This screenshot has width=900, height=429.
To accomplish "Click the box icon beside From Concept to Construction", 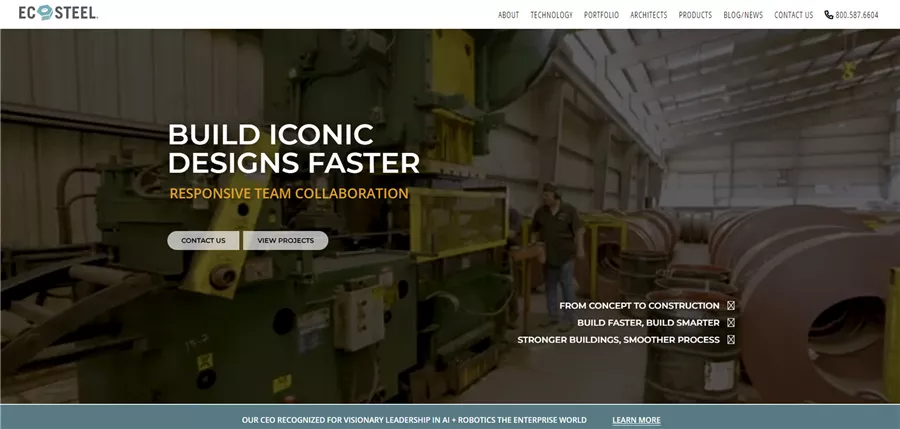I will coord(731,306).
